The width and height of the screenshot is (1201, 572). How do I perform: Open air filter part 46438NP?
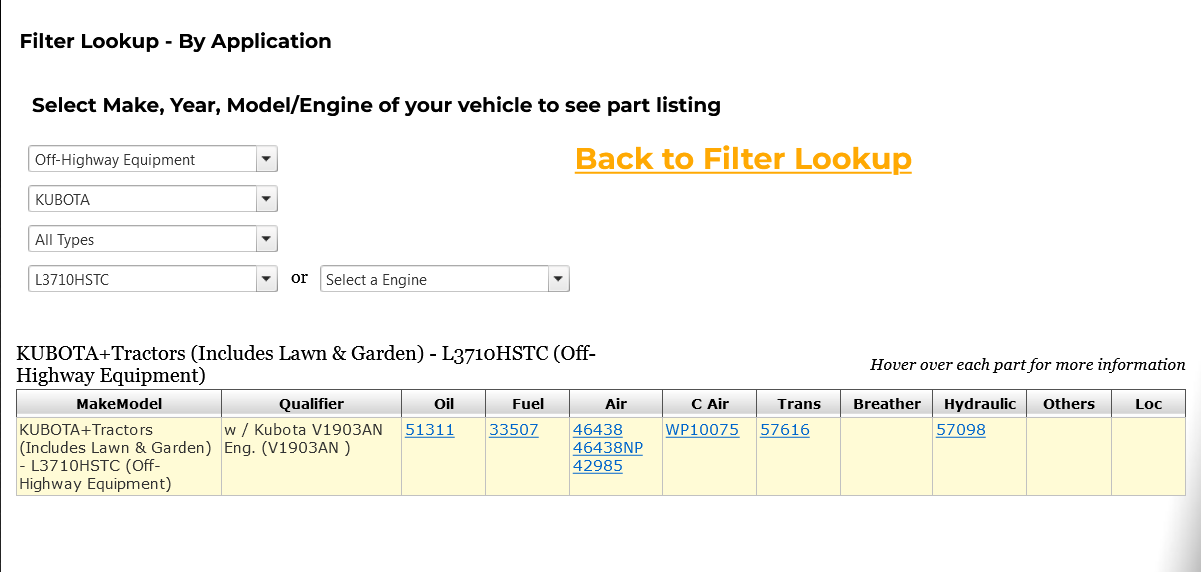(x=608, y=448)
